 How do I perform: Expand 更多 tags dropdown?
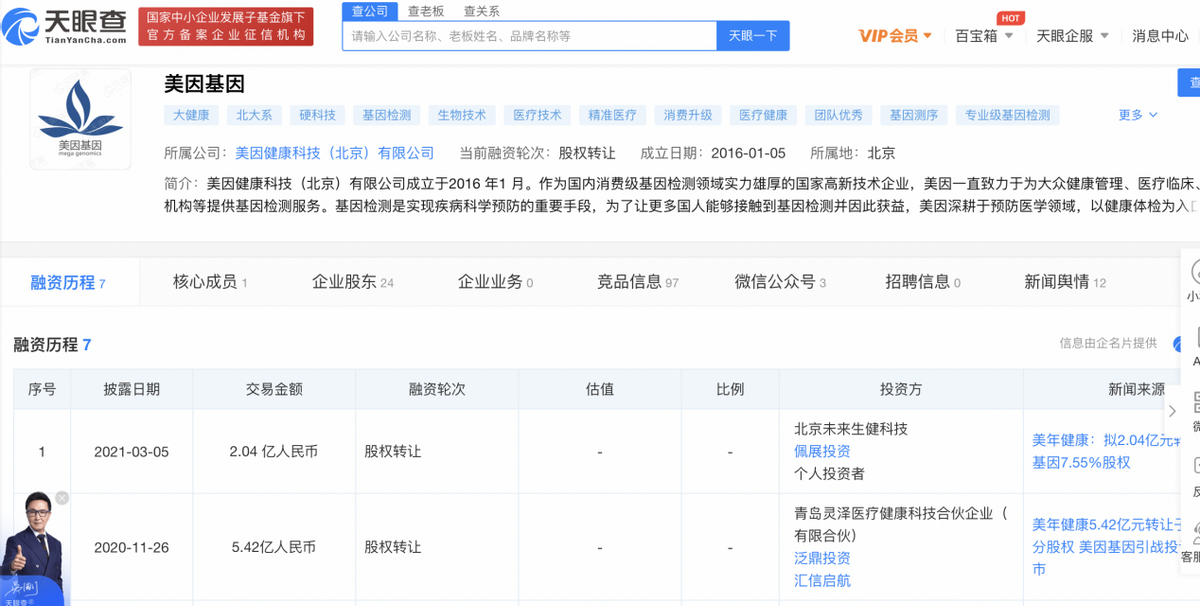(1138, 115)
